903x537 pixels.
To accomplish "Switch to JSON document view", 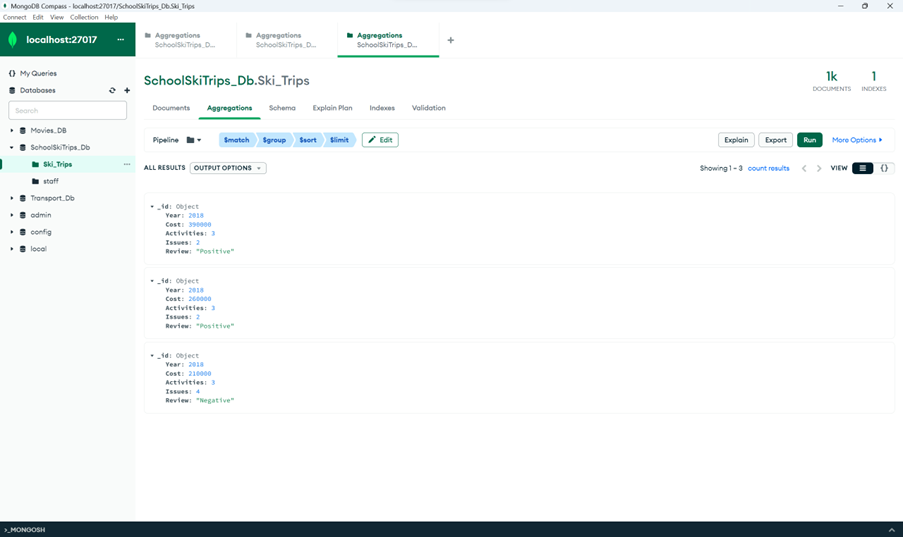I will (884, 168).
